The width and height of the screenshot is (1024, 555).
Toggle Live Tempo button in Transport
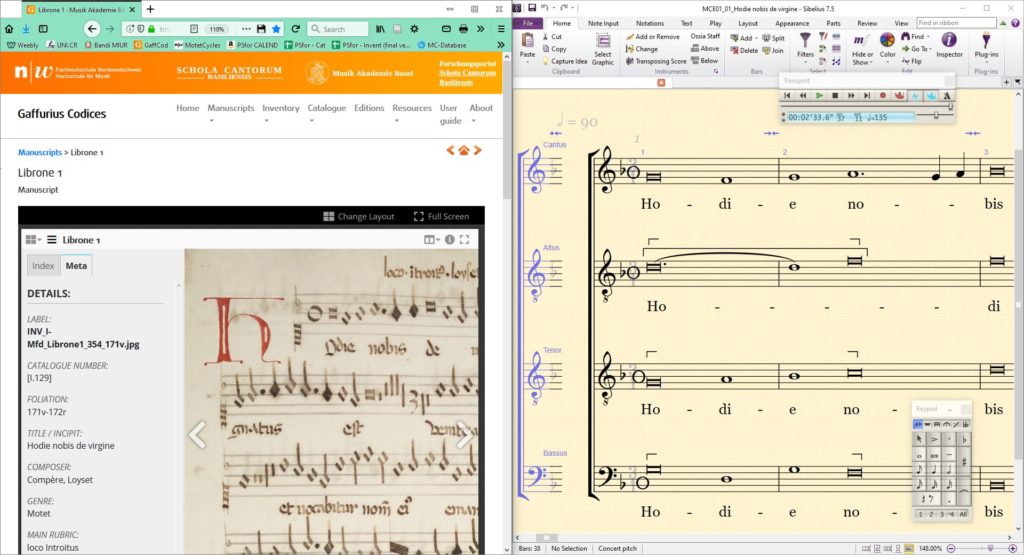pos(931,96)
